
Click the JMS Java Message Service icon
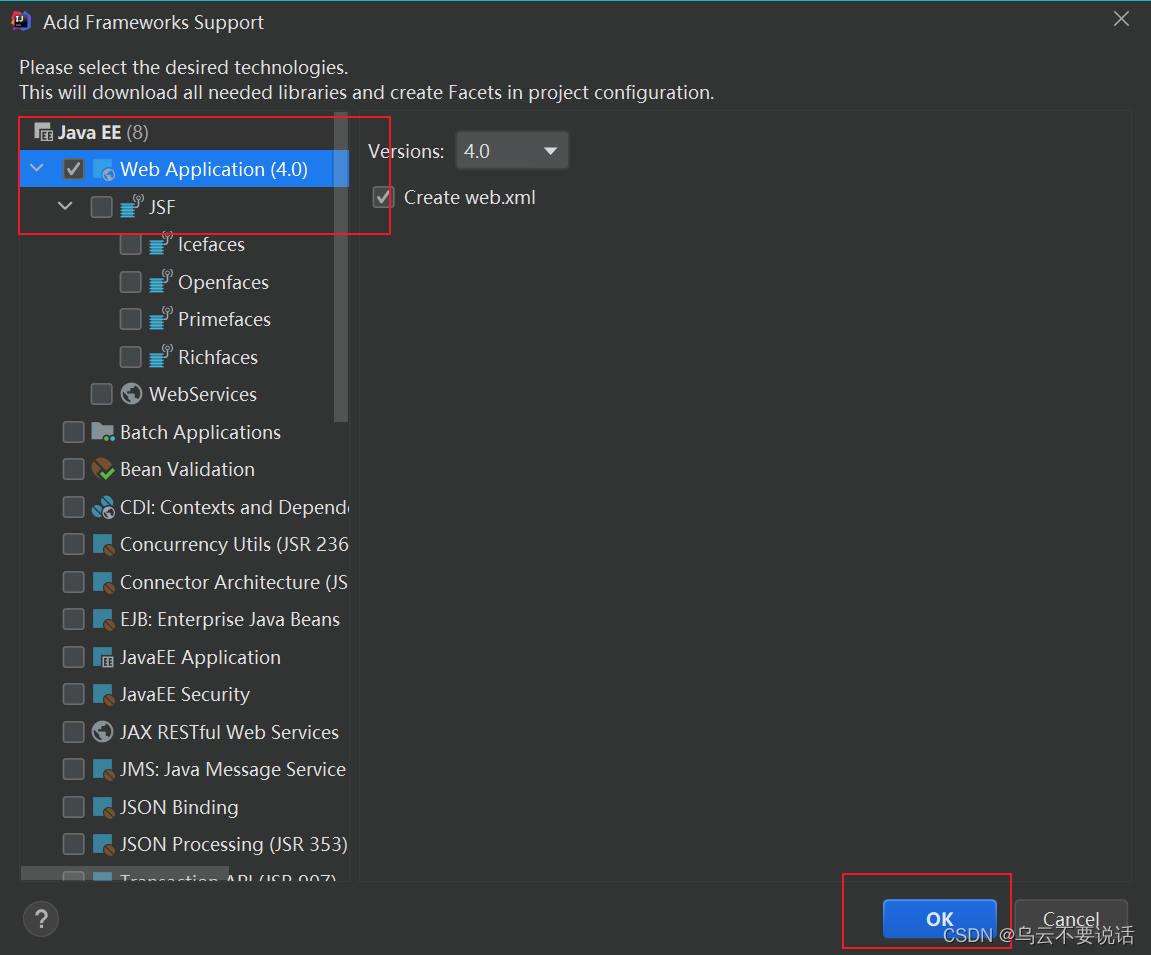[104, 769]
